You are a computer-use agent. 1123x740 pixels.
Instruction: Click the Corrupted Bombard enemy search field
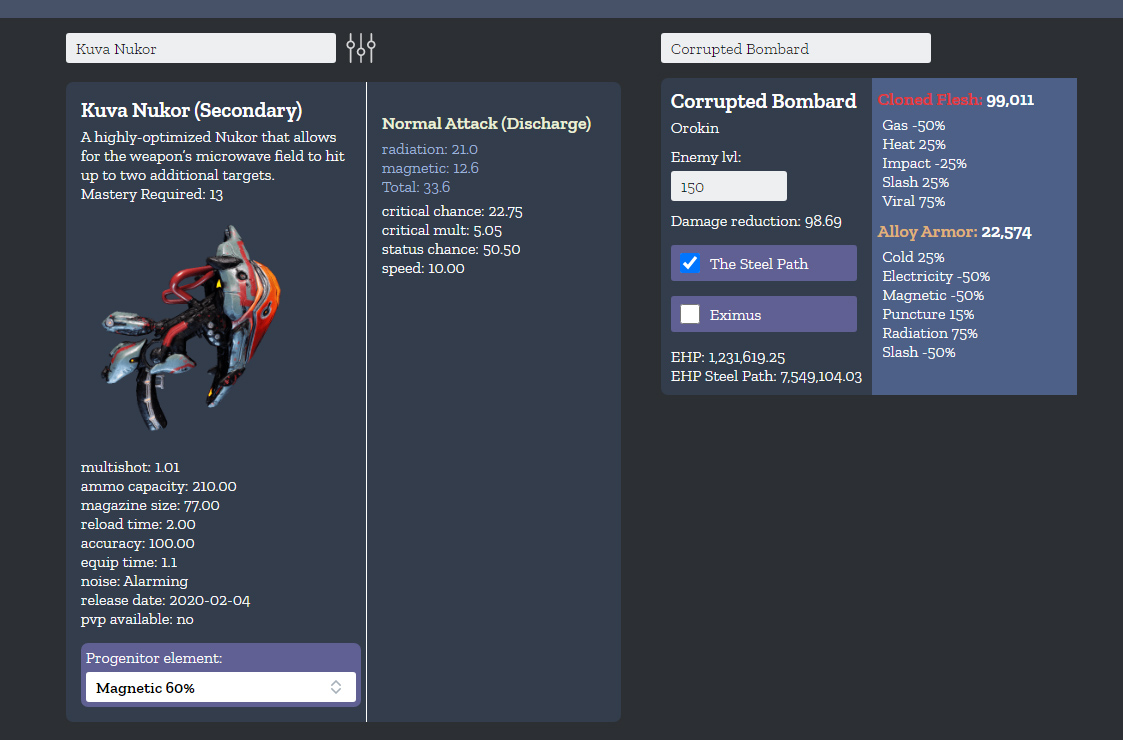tap(796, 48)
